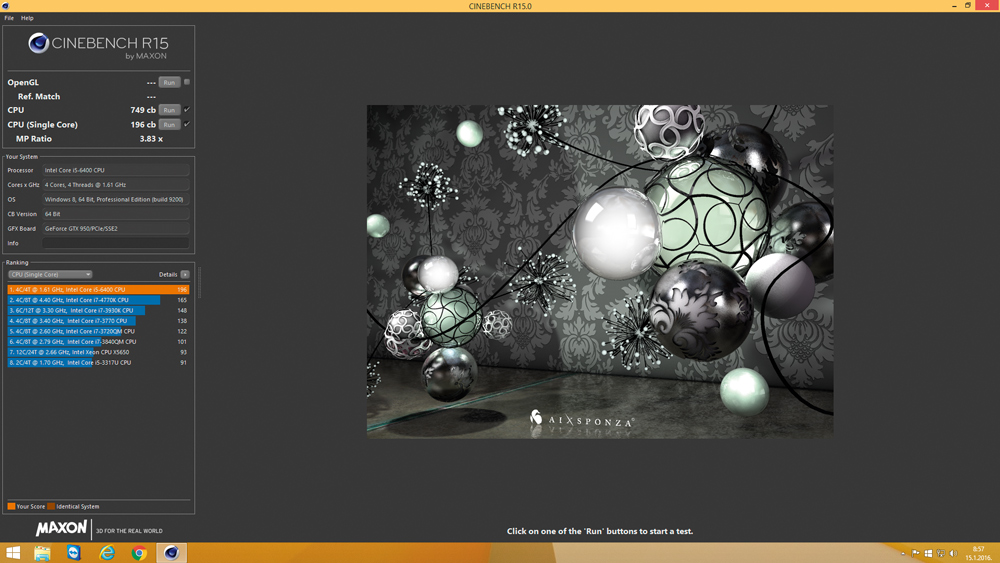The width and height of the screenshot is (1000, 563).
Task: Select ranking entry Intel Core i5-3317U CPU
Action: 98,362
